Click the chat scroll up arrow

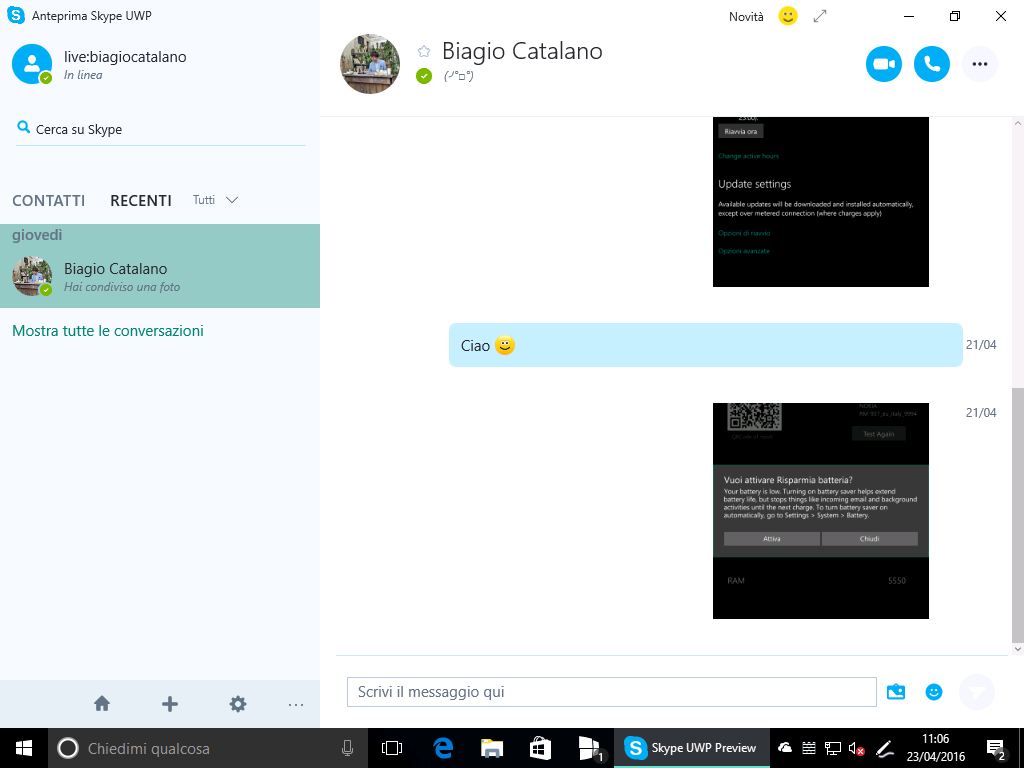coord(1017,123)
